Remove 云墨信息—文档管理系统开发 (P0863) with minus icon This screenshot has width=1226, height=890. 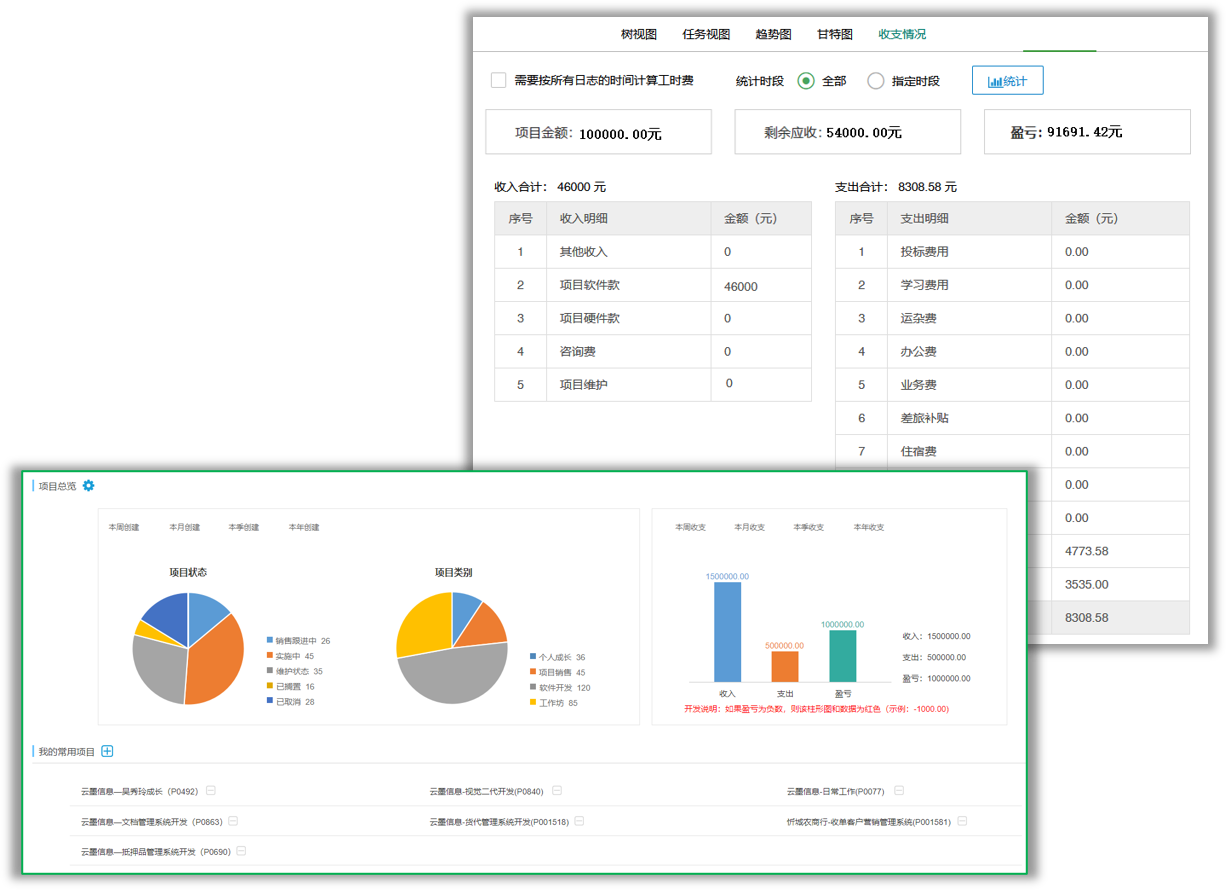point(233,821)
